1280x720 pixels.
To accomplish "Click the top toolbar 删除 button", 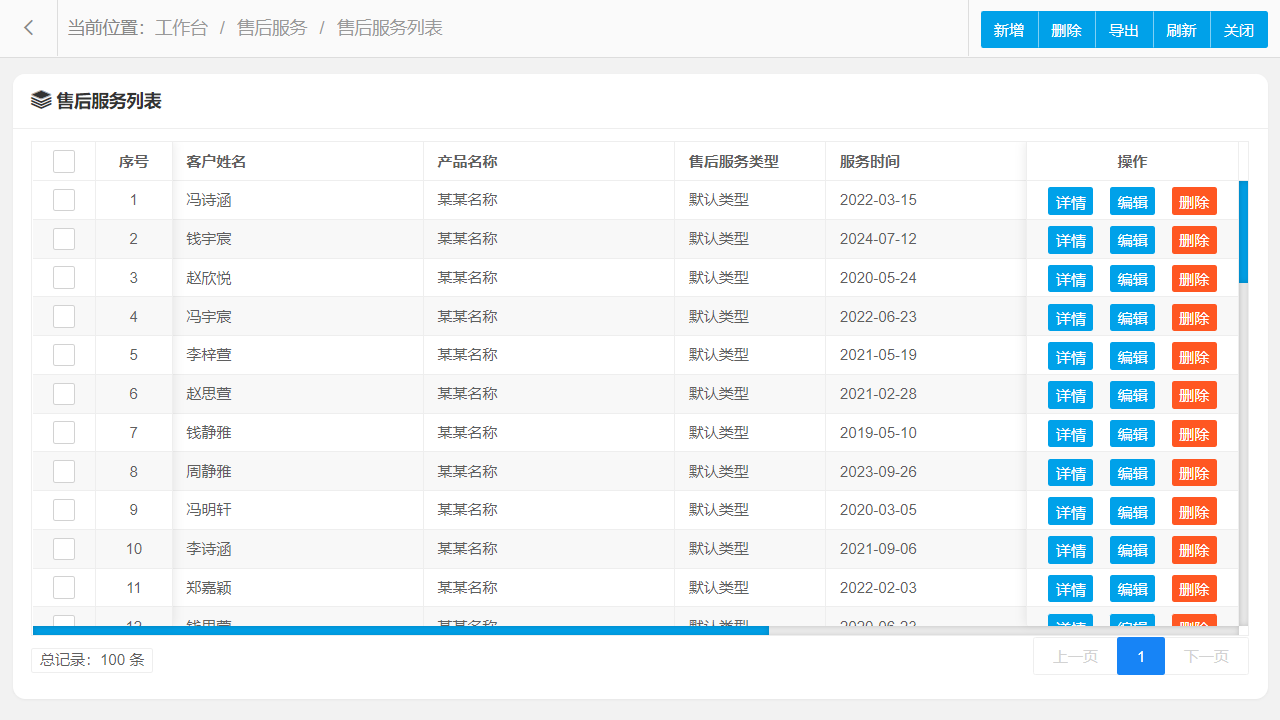I will coord(1067,30).
